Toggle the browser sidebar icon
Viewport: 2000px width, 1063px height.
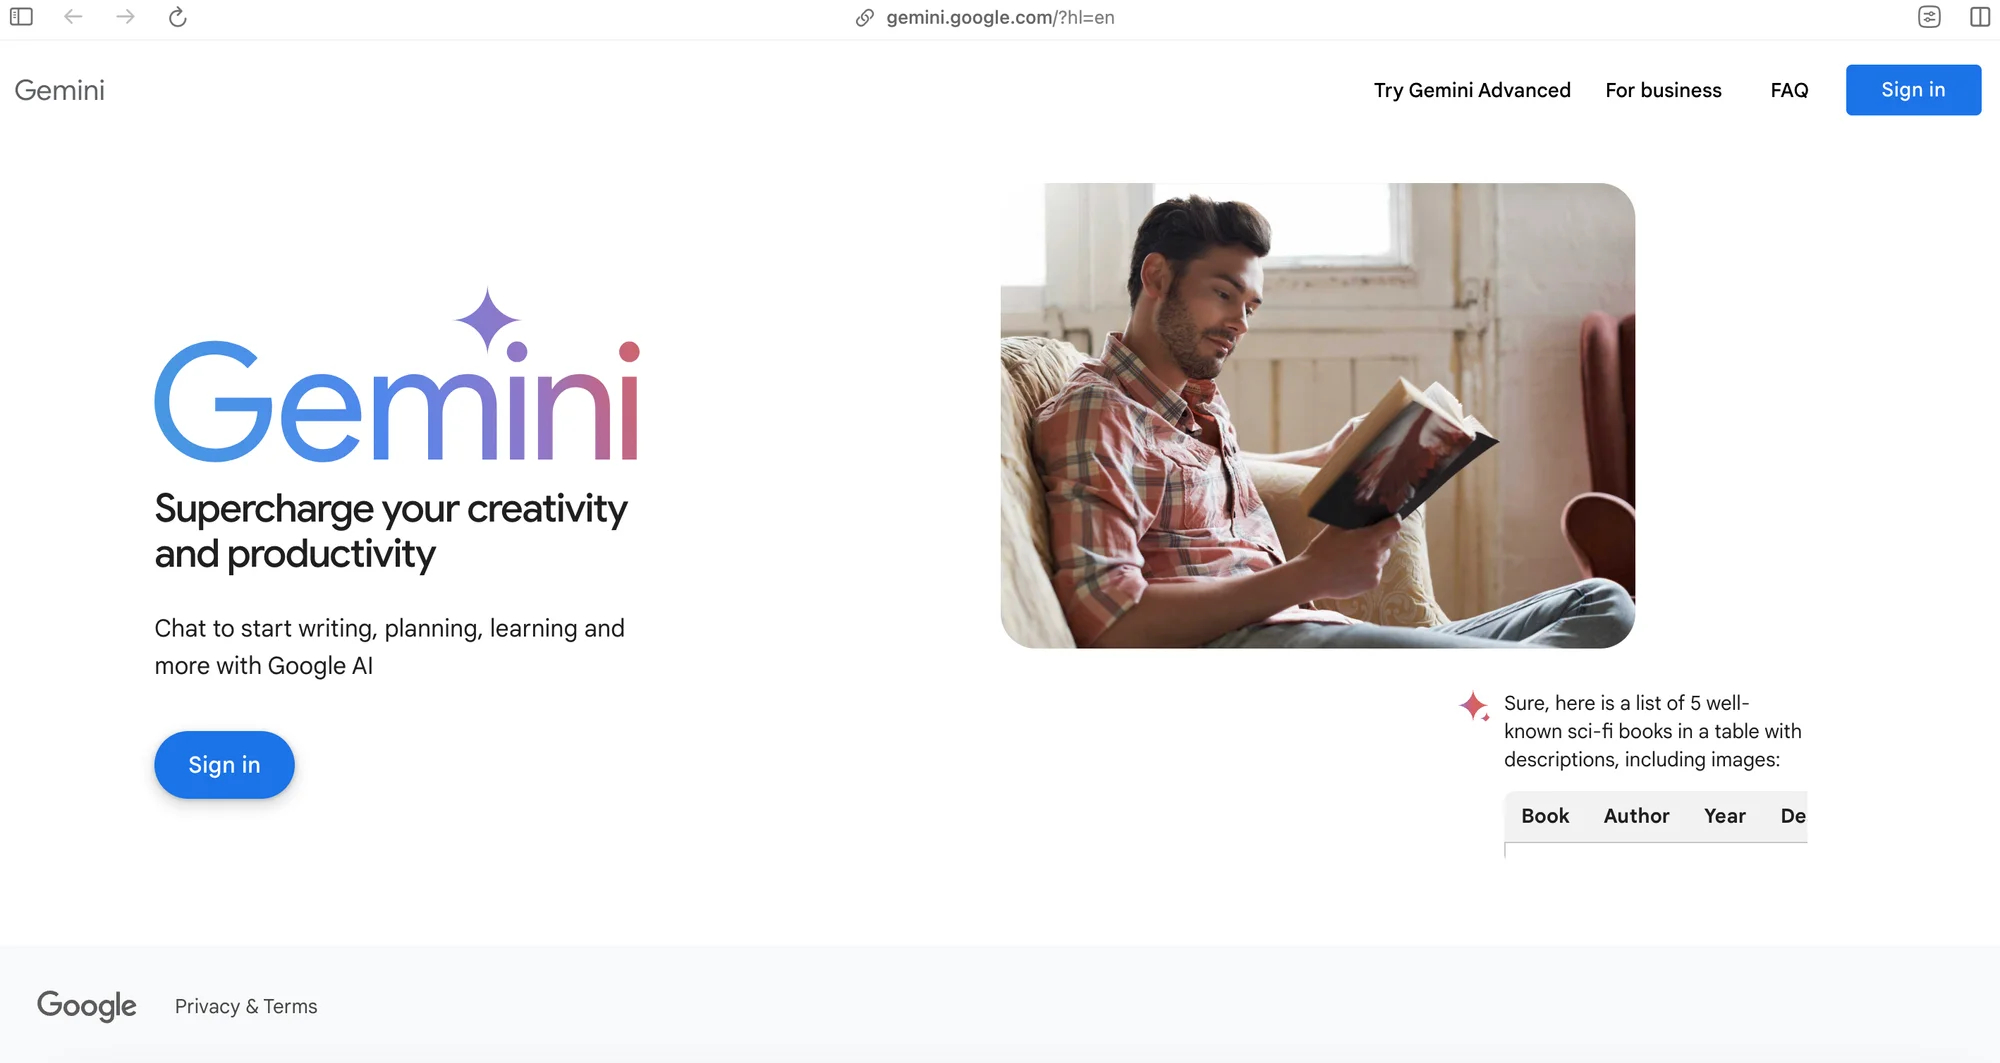[21, 17]
